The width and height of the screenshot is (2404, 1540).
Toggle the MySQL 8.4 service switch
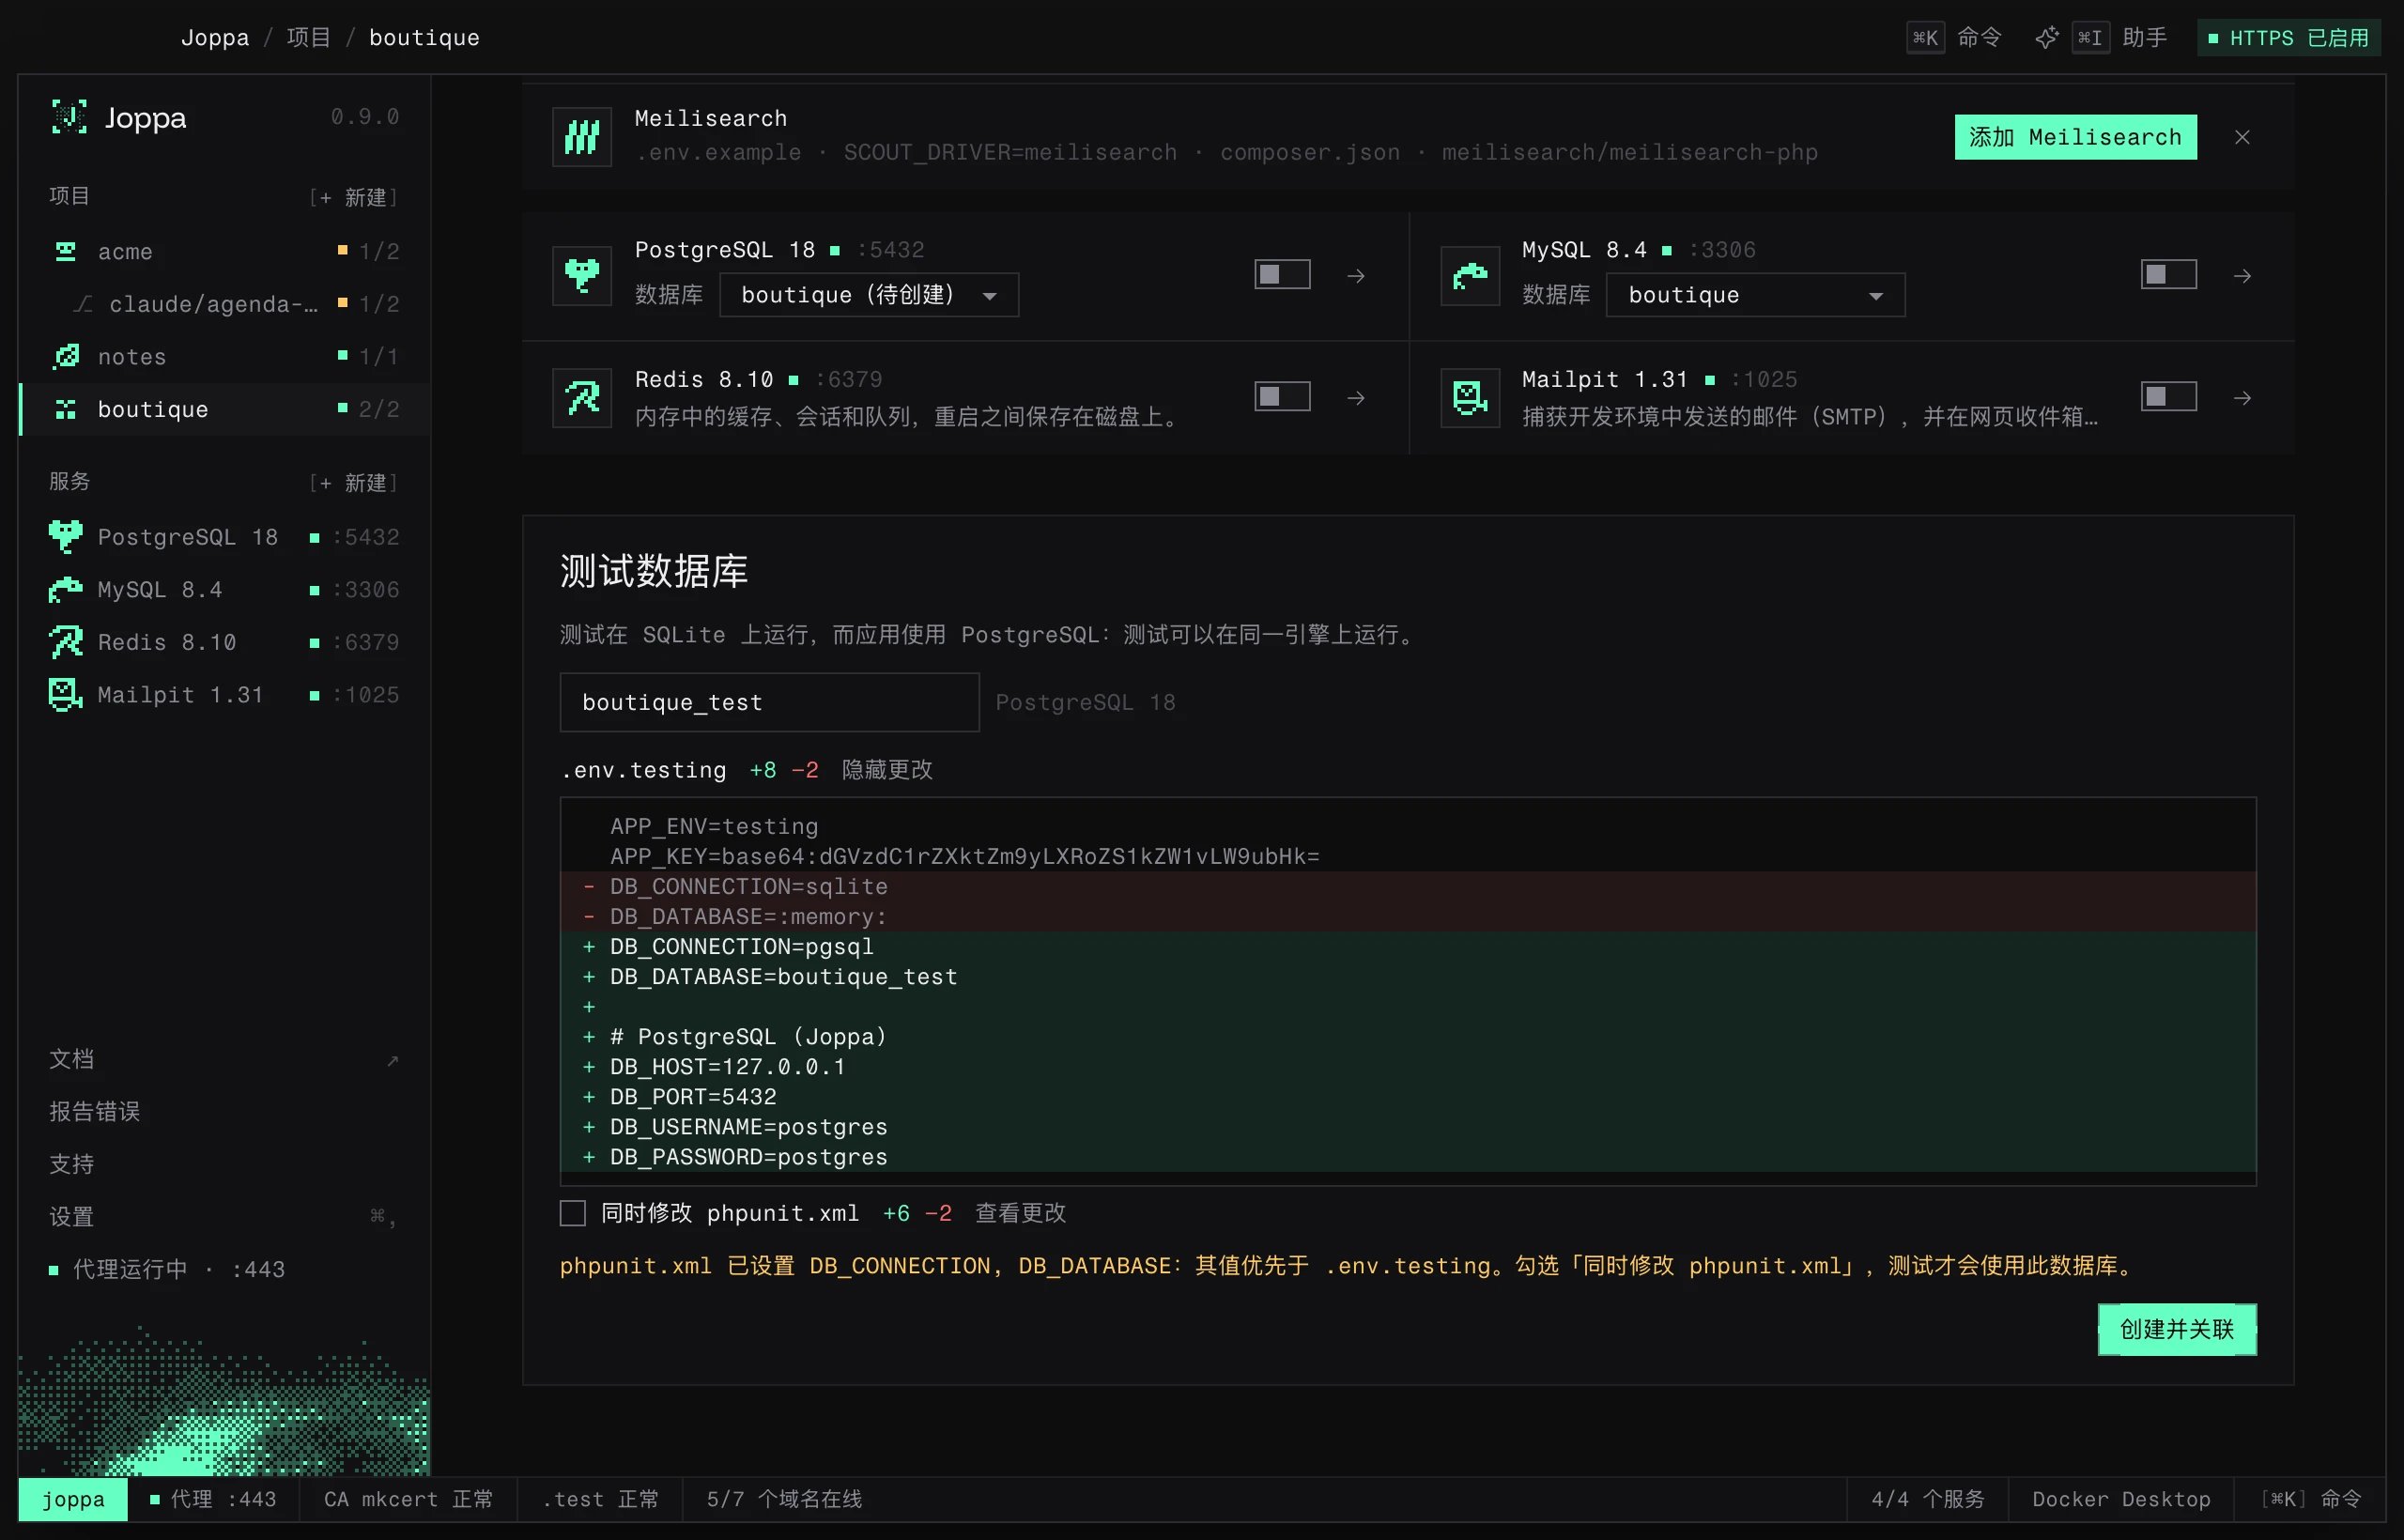(x=2168, y=275)
